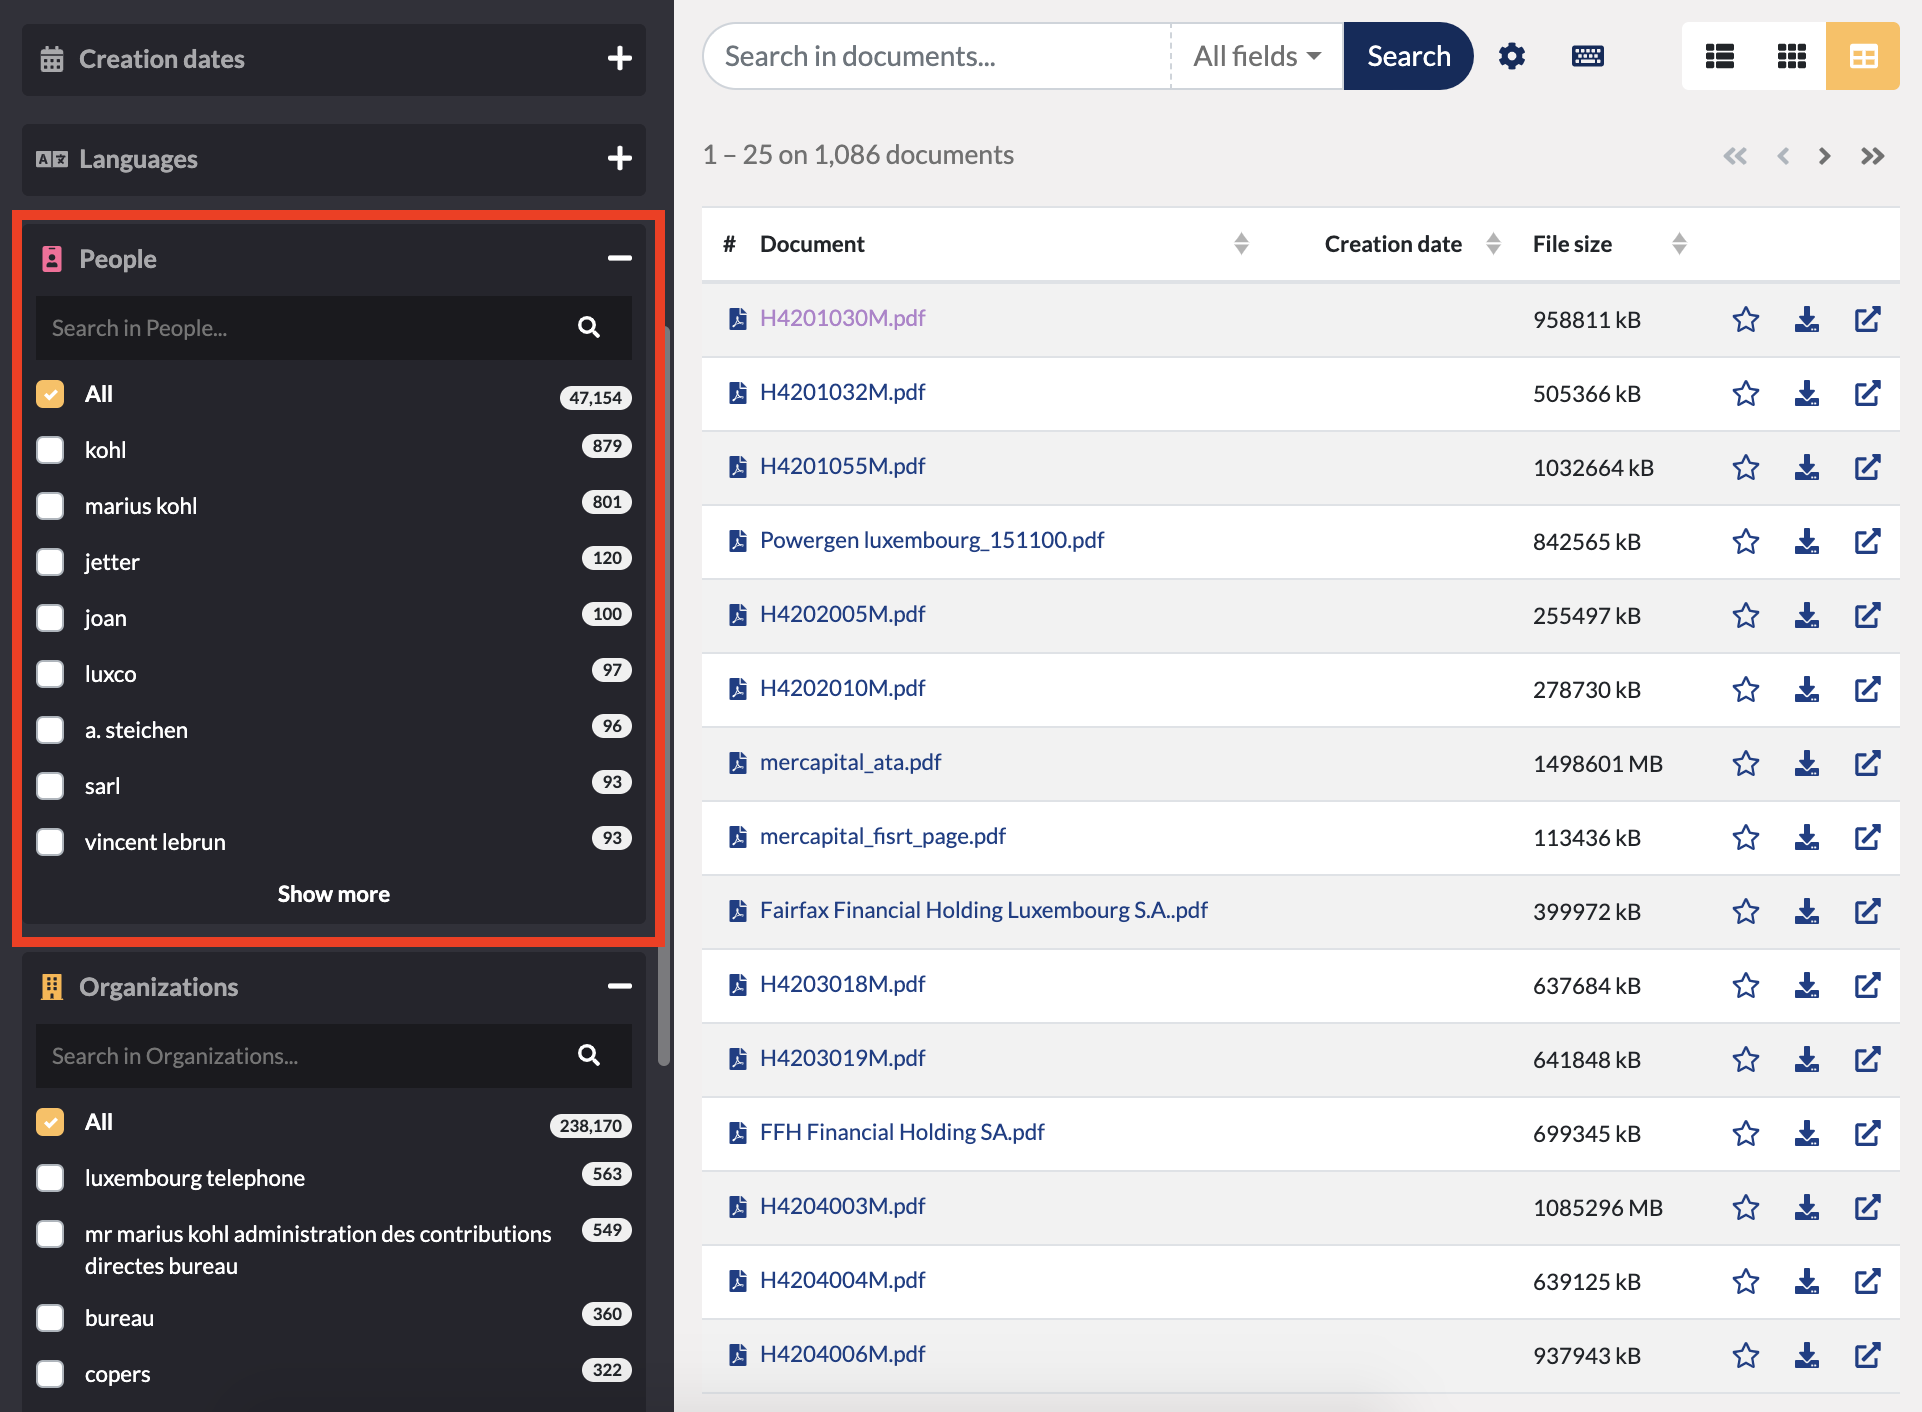
Task: Show more people filters
Action: (x=333, y=894)
